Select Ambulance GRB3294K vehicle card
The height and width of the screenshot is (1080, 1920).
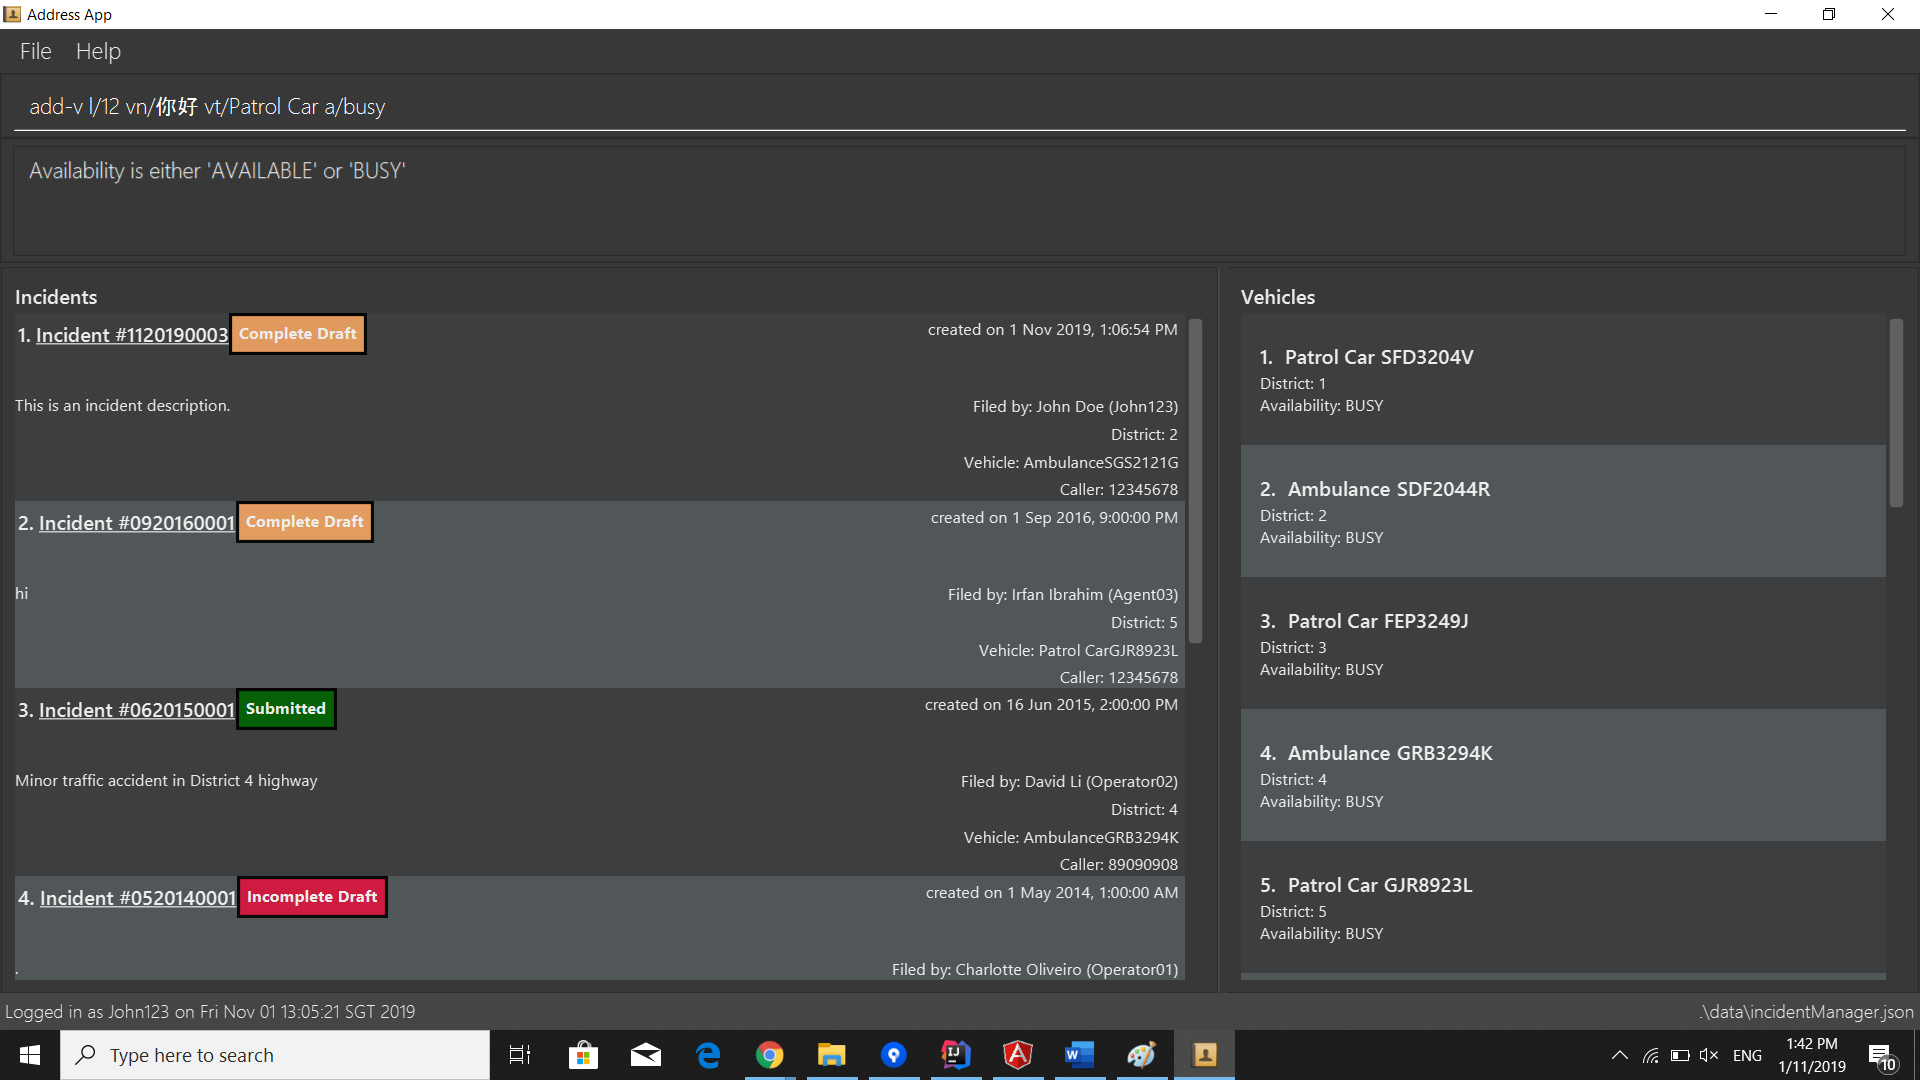click(x=1563, y=776)
